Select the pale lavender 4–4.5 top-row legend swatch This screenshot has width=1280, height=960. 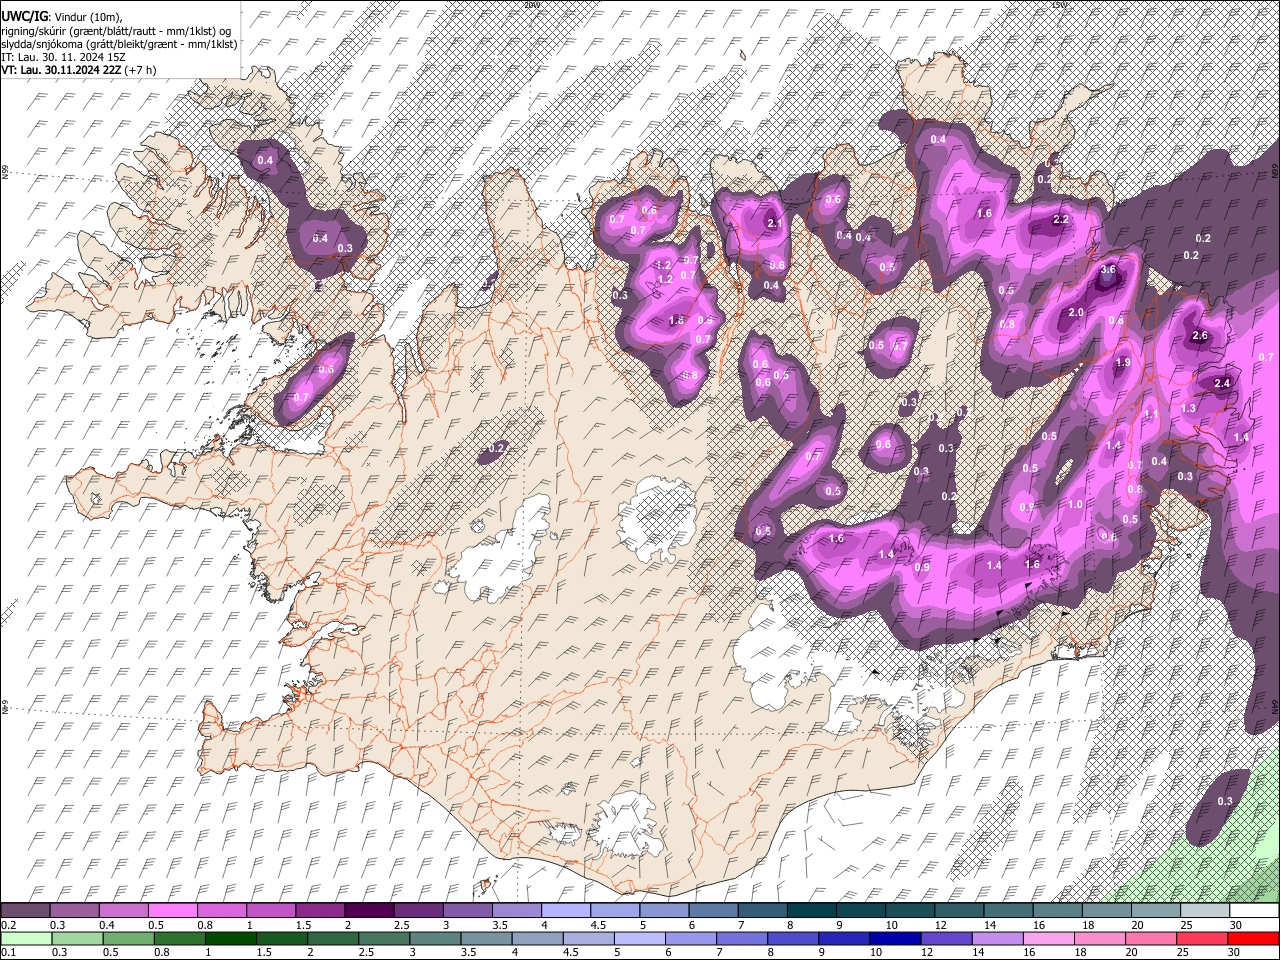(x=568, y=911)
